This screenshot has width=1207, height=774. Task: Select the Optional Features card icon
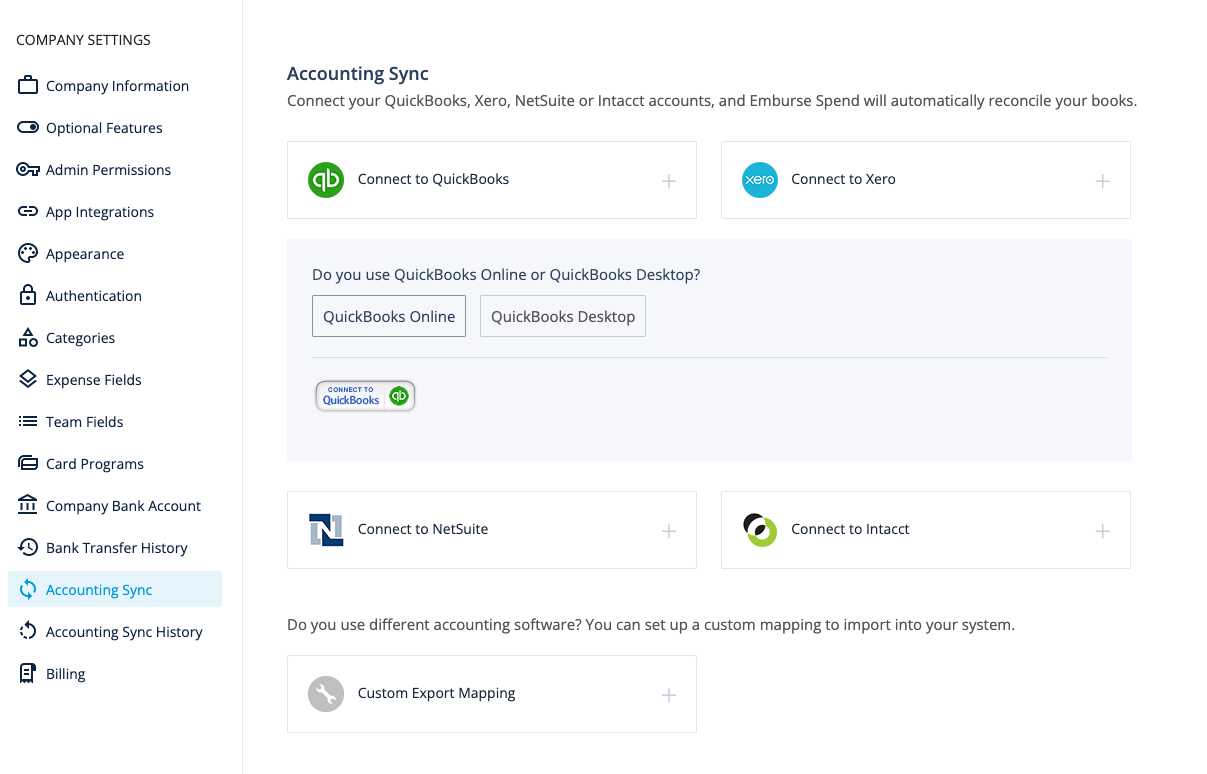tap(28, 127)
